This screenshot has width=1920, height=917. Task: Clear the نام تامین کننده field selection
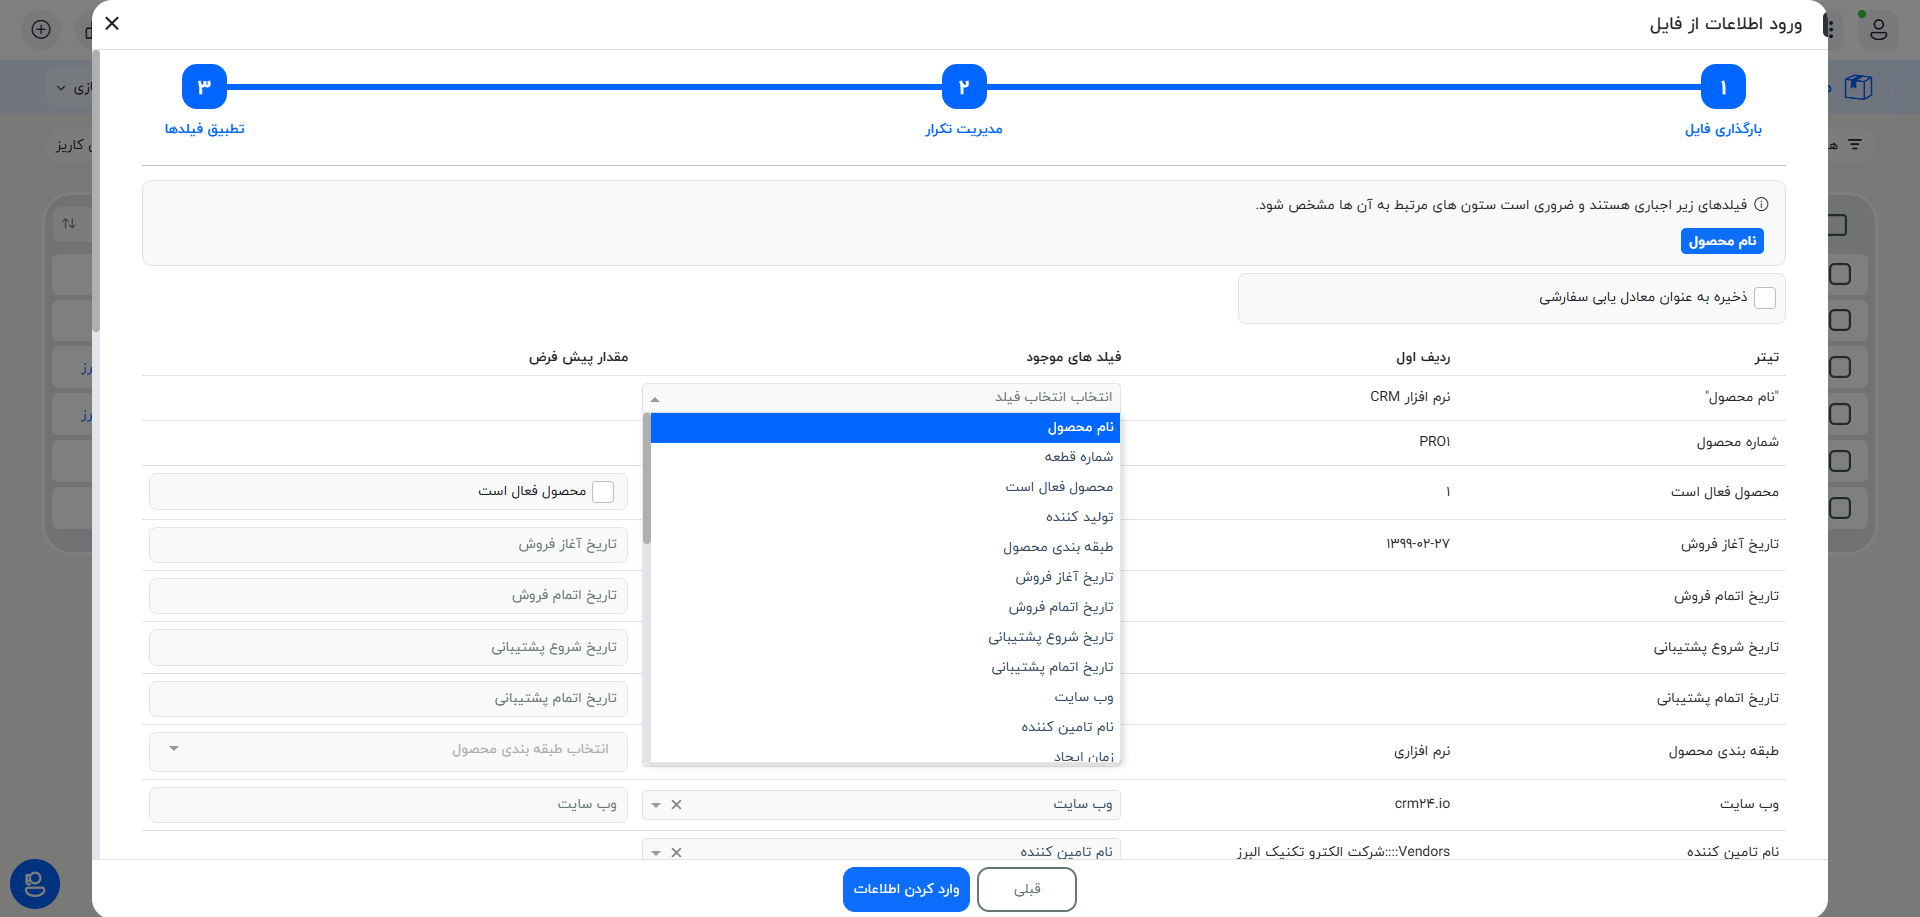(677, 853)
